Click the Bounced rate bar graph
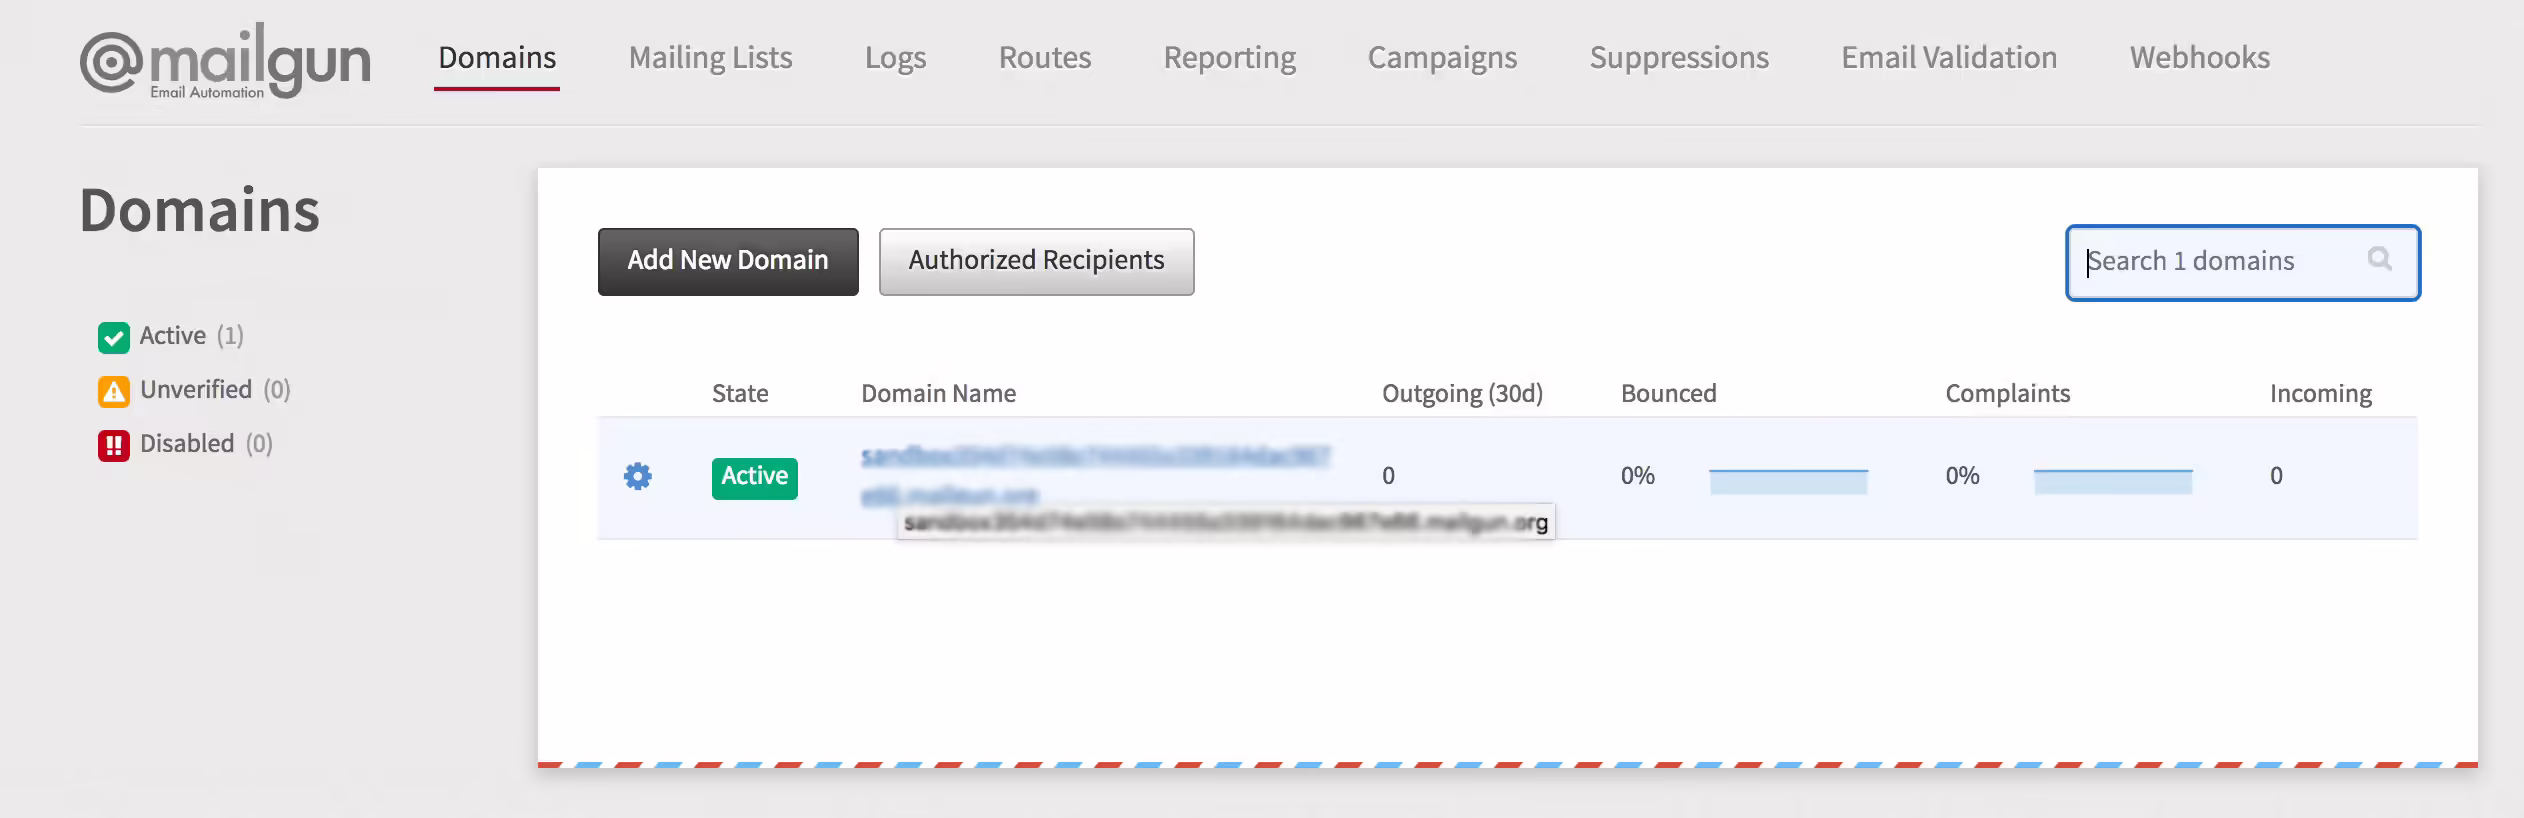The image size is (2524, 818). pyautogui.click(x=1788, y=481)
